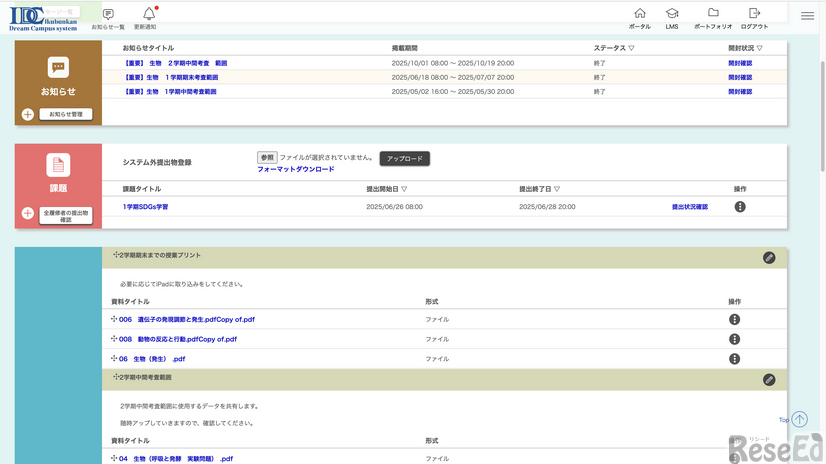Go to ポータル home icon

(x=640, y=13)
